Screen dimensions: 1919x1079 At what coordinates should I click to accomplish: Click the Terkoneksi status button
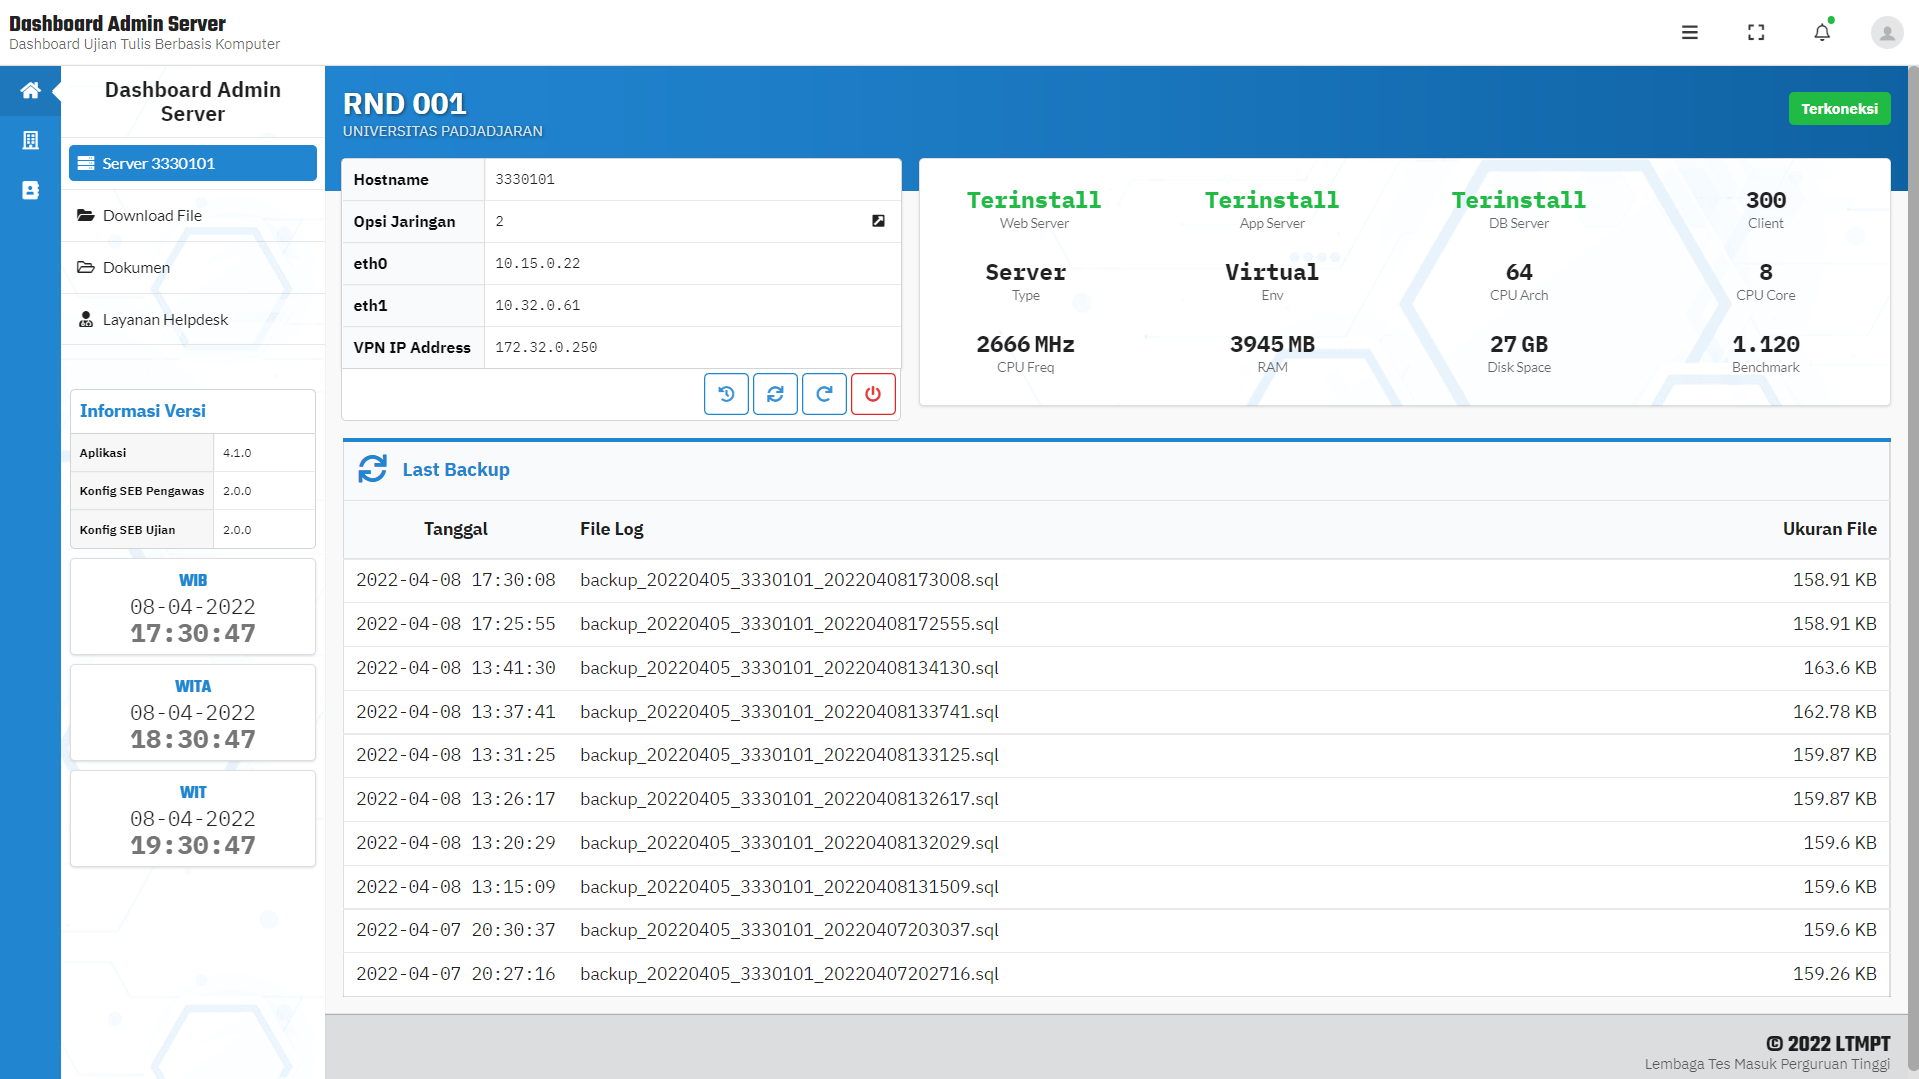click(x=1839, y=109)
